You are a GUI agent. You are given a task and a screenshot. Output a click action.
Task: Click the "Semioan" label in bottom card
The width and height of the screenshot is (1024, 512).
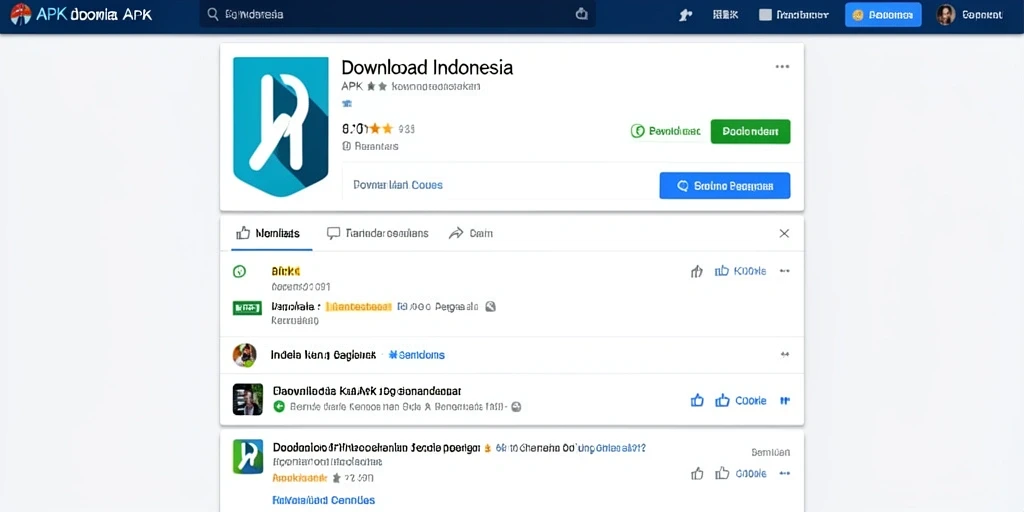click(771, 452)
